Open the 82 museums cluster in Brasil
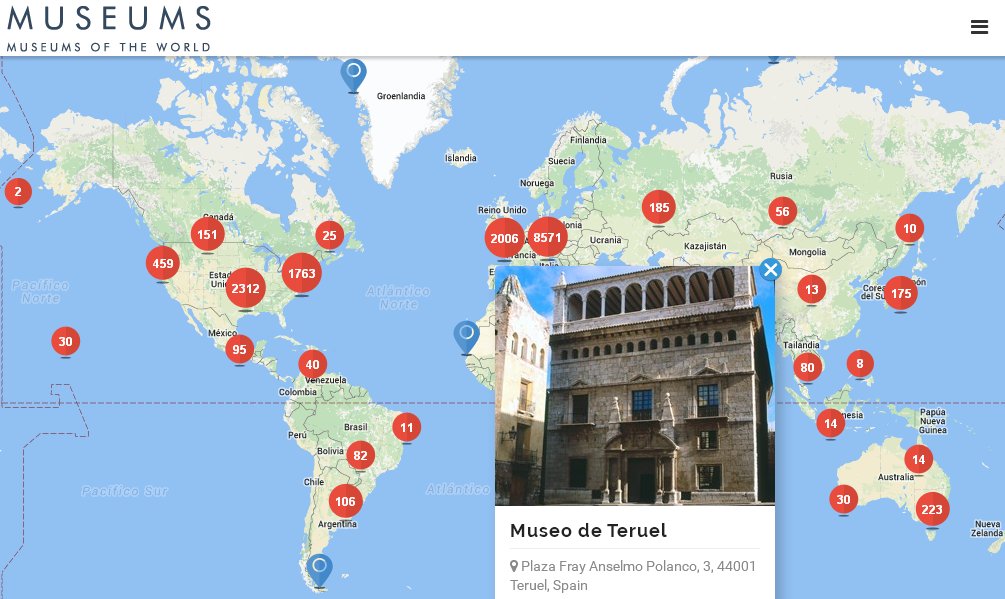1005x599 pixels. (x=360, y=454)
